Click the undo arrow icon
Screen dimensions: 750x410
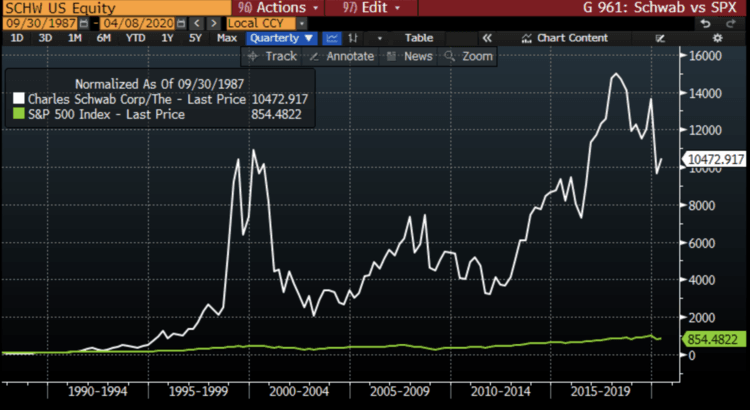coord(707,22)
